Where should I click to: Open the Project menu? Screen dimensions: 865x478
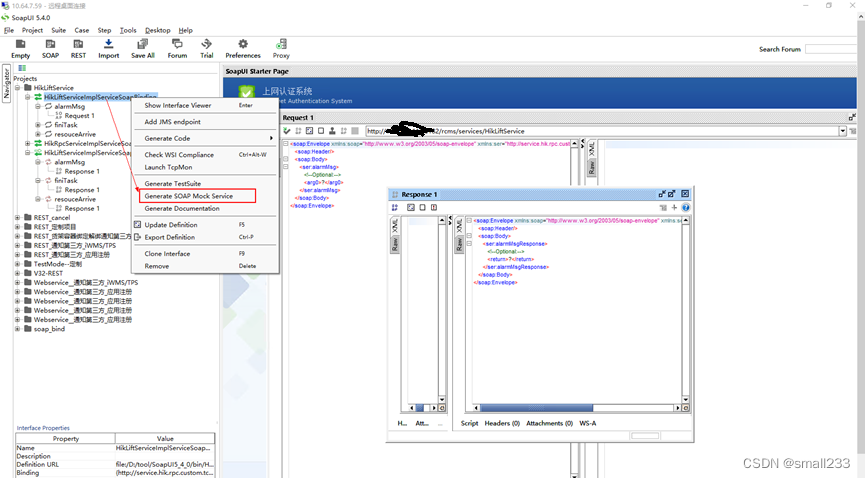32,30
